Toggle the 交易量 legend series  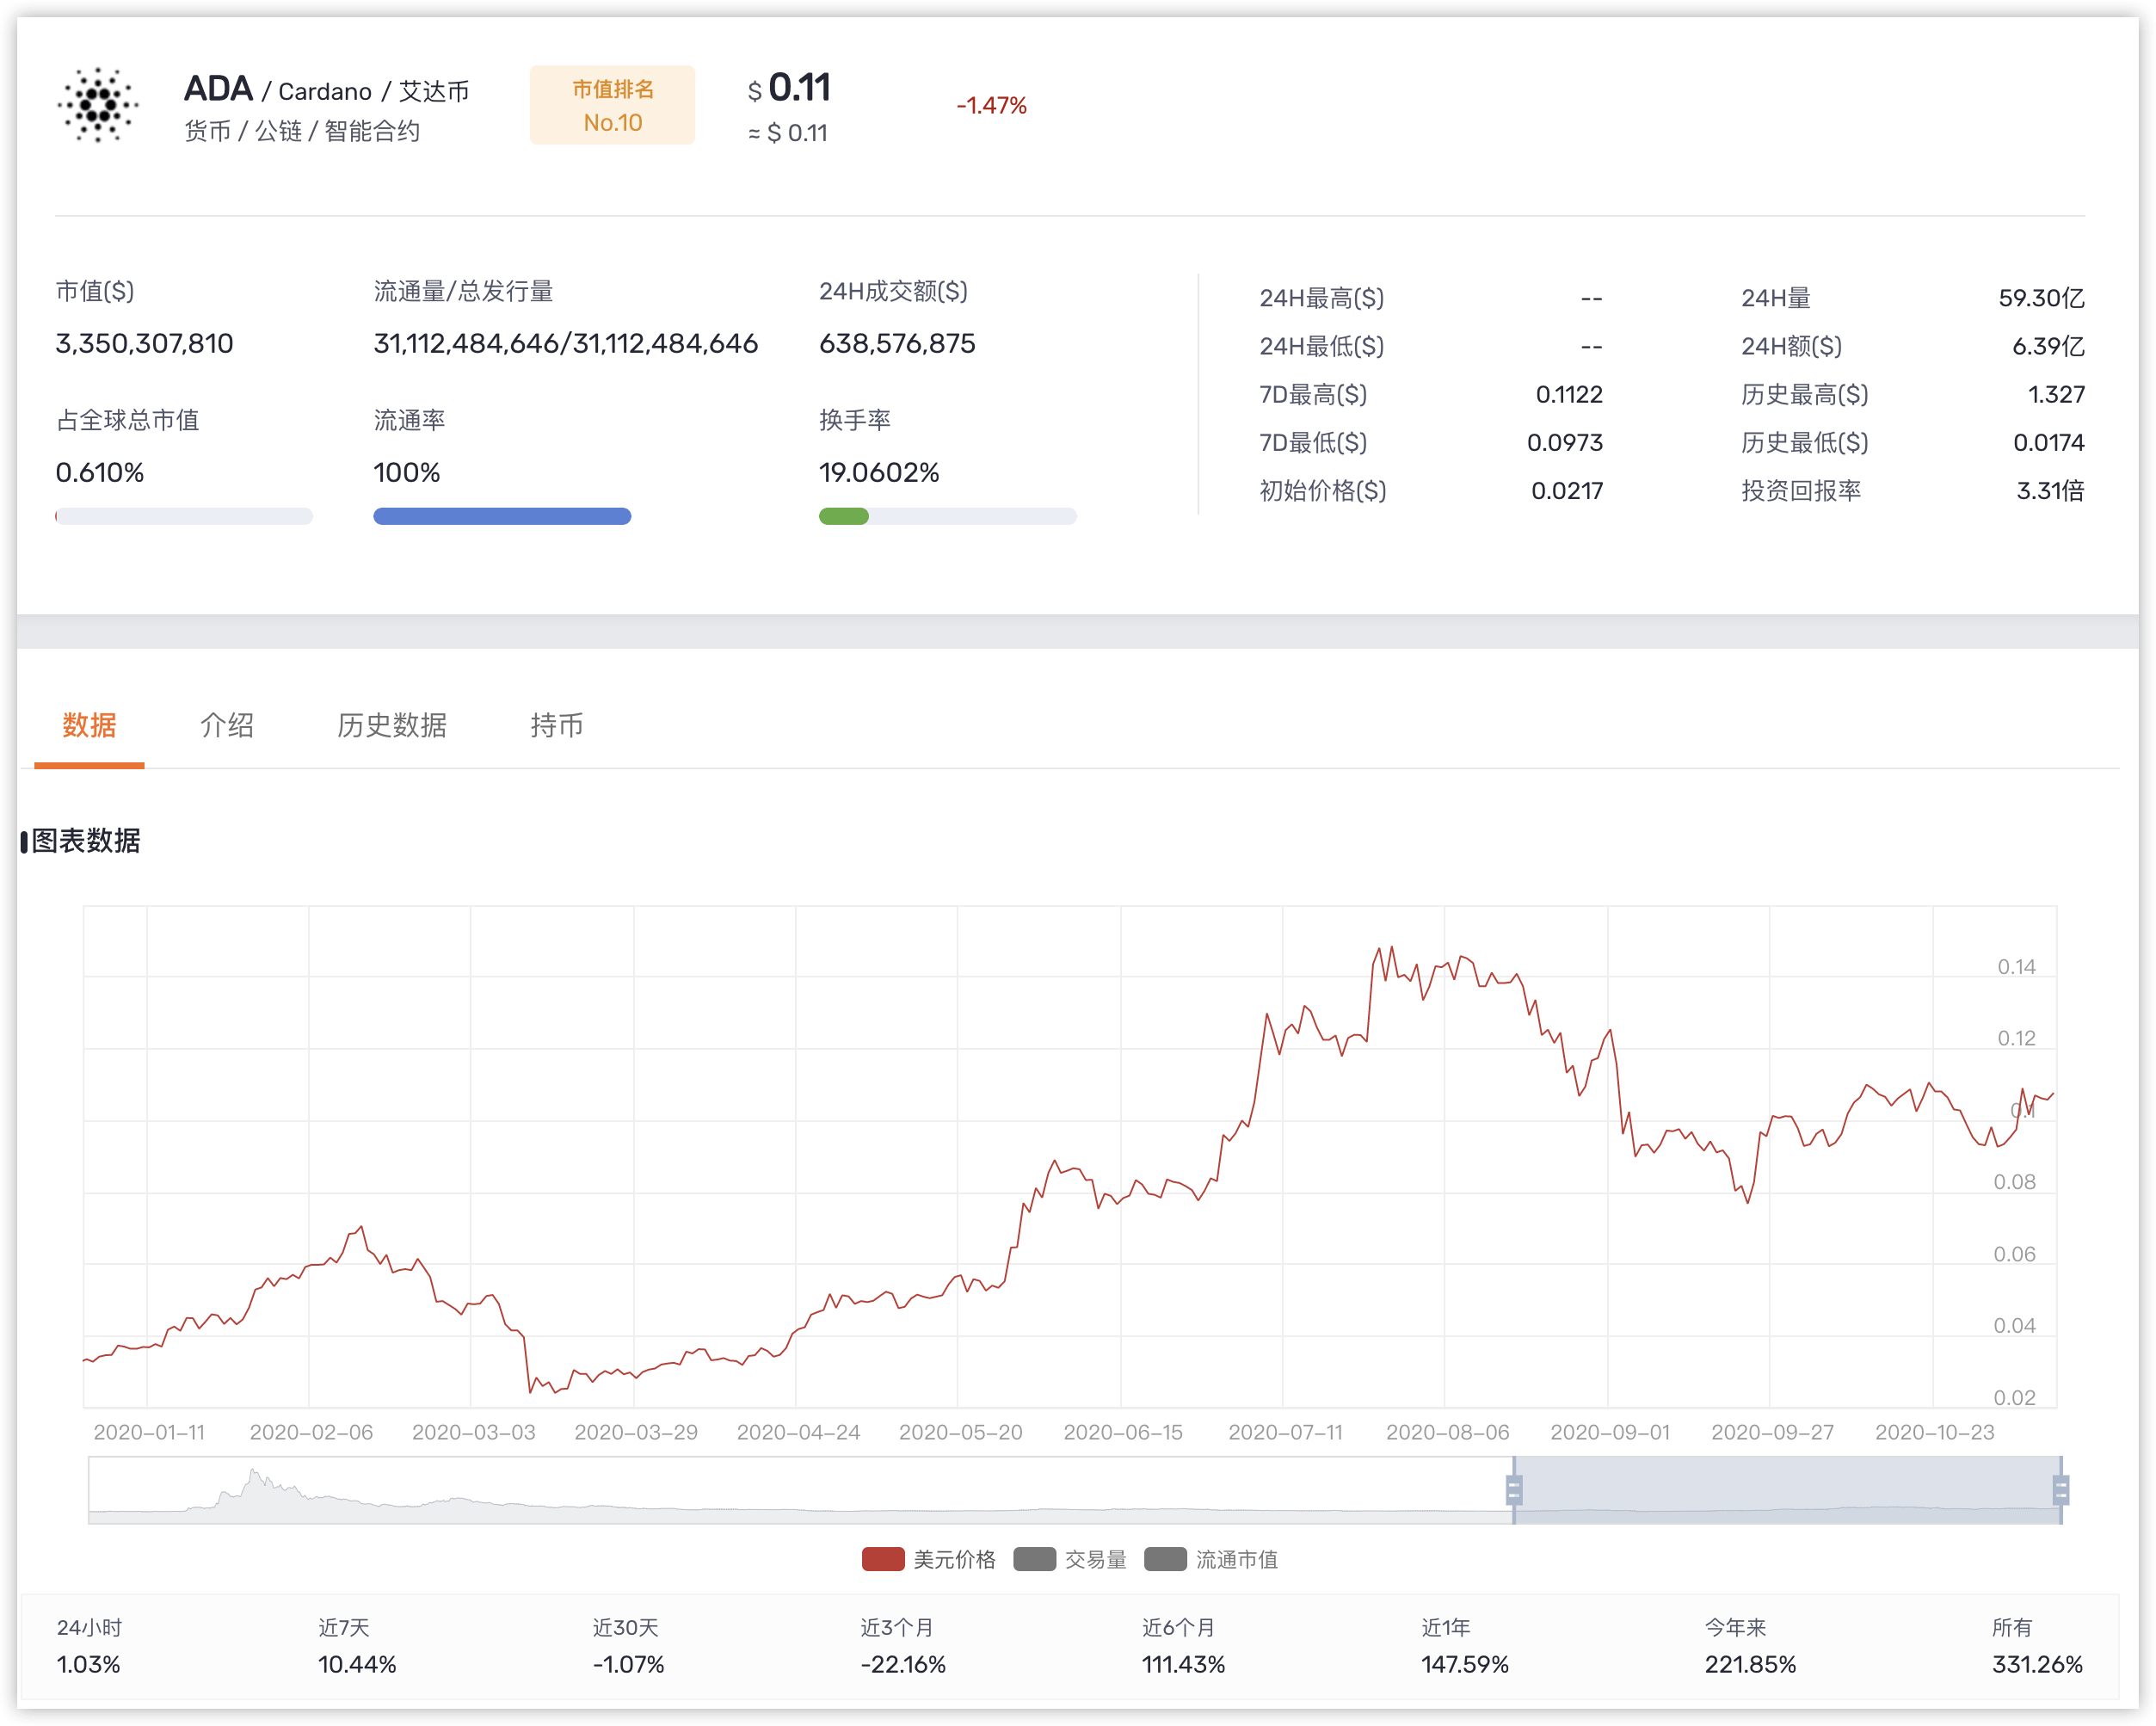(x=1095, y=1559)
